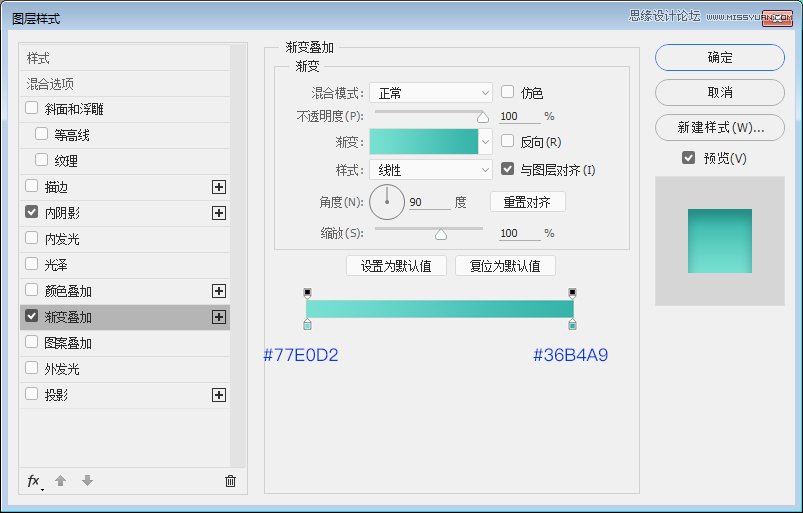Enable 纹理 checkbox
The image size is (803, 513).
[x=41, y=160]
